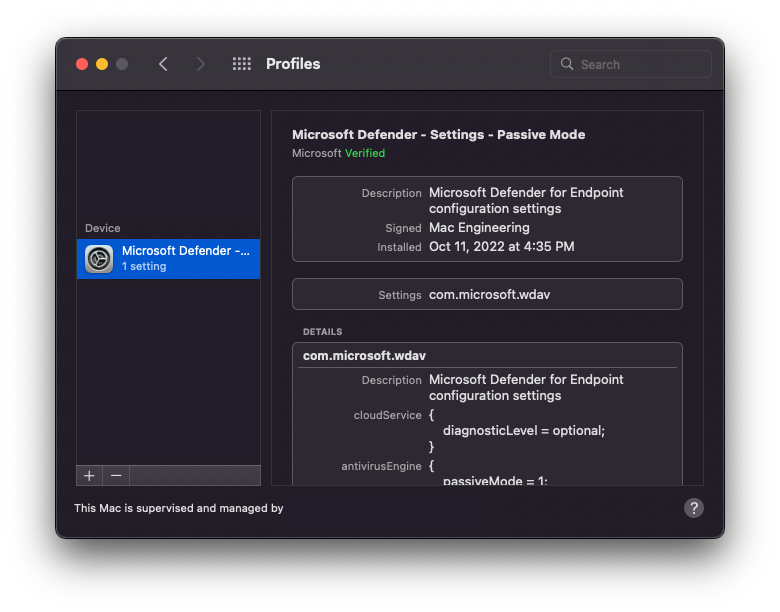Open help with question mark button
Screen dimensions: 780x612
pos(693,508)
